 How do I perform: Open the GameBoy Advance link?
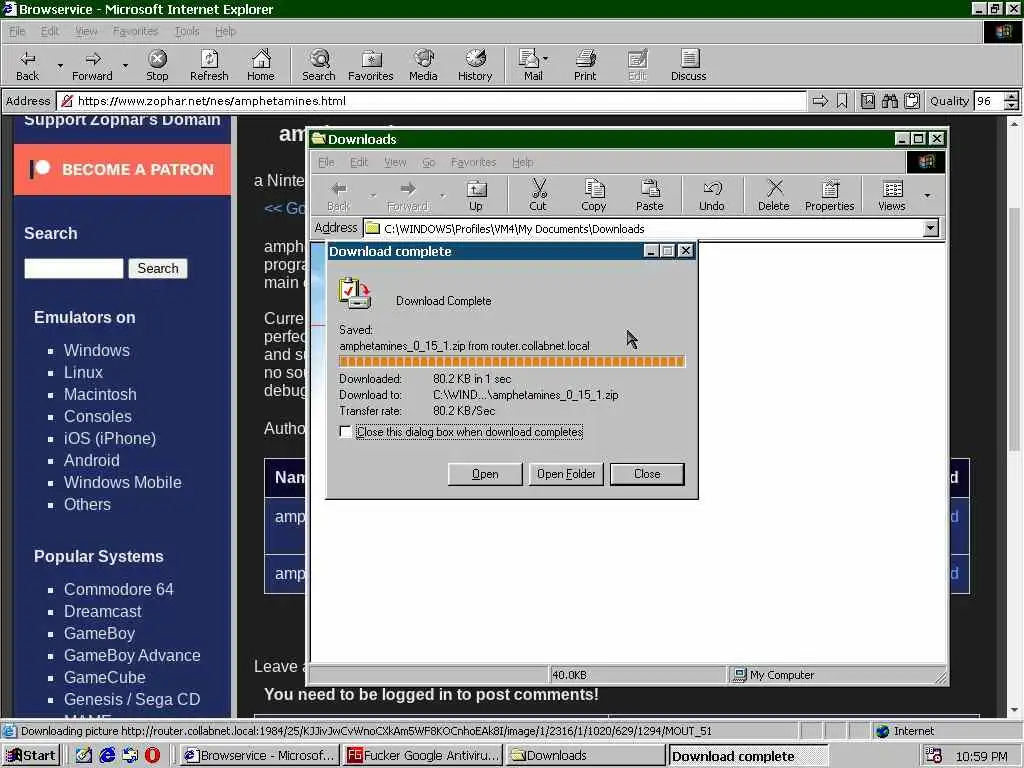pyautogui.click(x=132, y=655)
